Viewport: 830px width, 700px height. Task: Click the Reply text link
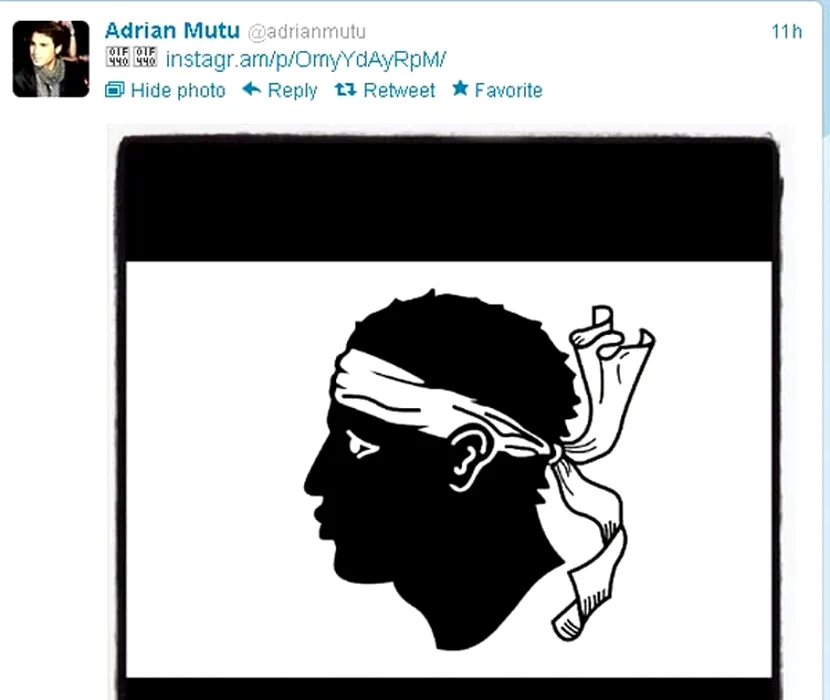[x=292, y=91]
